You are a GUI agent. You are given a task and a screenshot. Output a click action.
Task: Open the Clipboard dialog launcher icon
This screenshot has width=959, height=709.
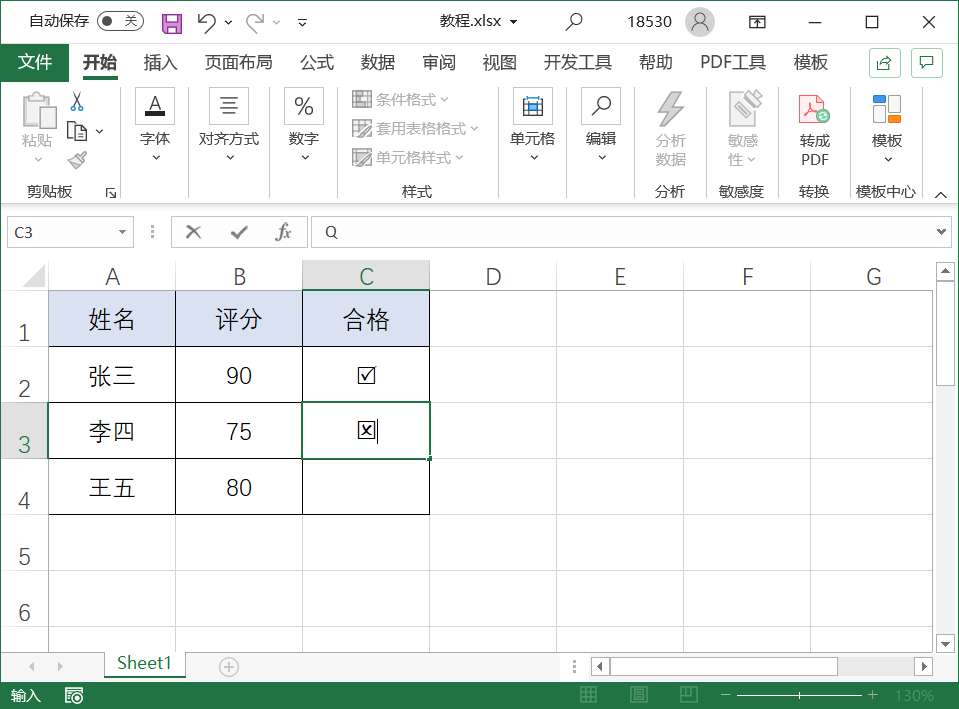(x=111, y=191)
